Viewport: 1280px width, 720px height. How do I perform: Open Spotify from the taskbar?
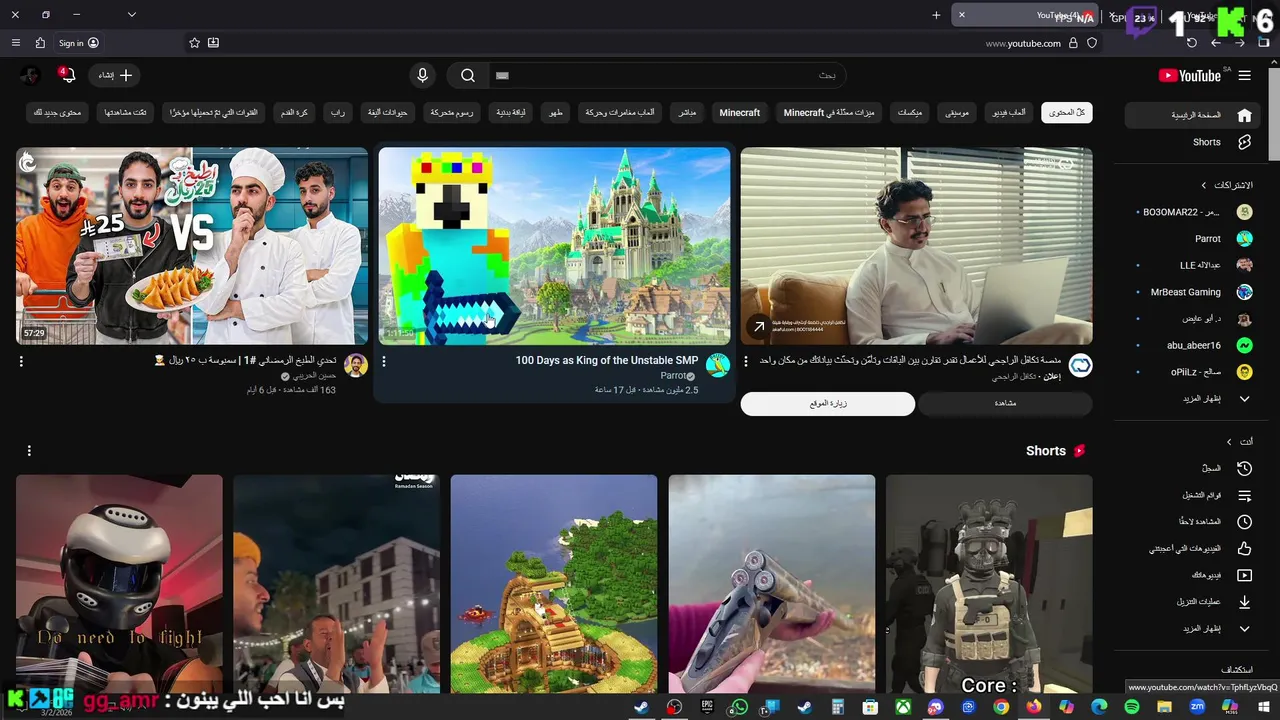[x=1132, y=707]
